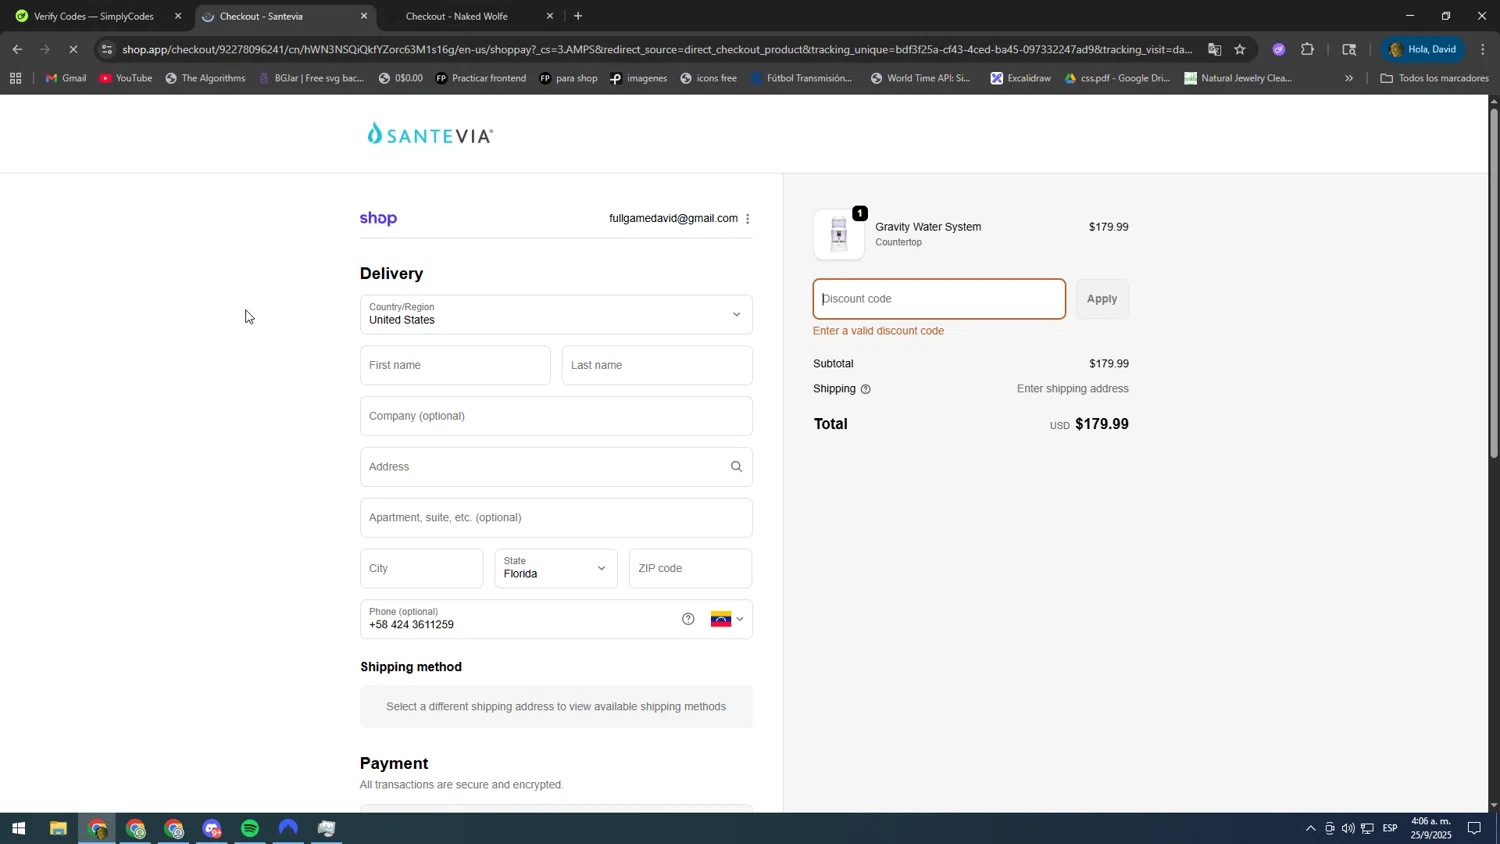The width and height of the screenshot is (1500, 844).
Task: Open the Todos los marcadores folder
Action: click(1434, 78)
